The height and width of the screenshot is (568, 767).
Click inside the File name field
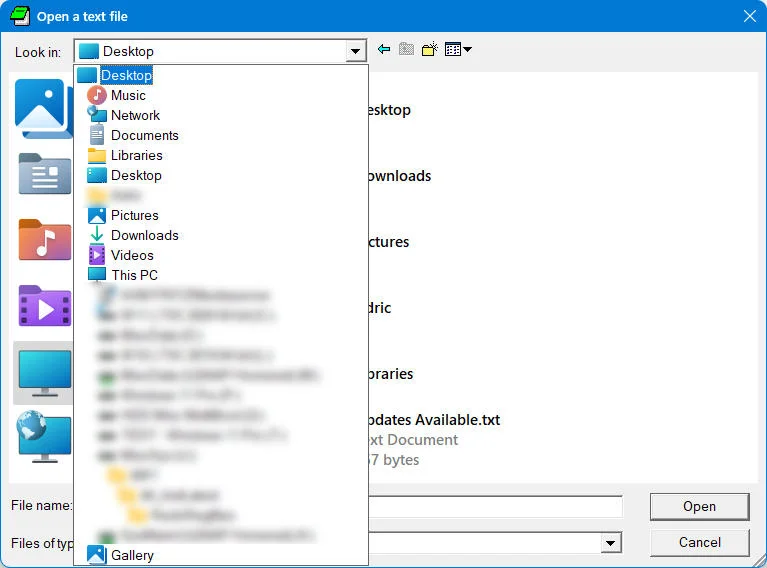[495, 506]
